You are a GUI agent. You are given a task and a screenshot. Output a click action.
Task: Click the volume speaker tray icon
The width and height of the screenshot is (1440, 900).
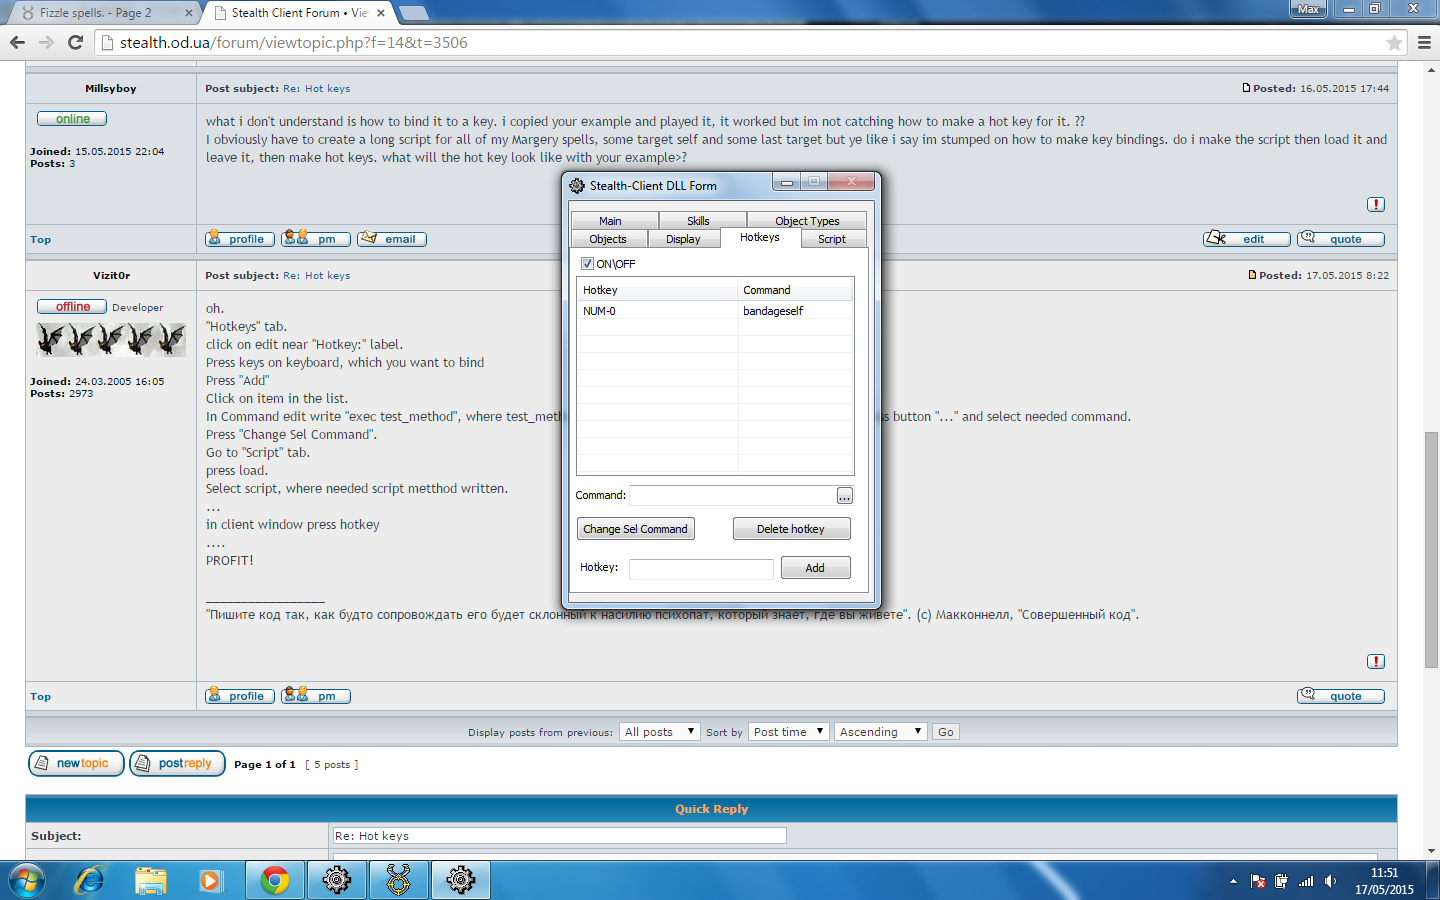(x=1330, y=881)
